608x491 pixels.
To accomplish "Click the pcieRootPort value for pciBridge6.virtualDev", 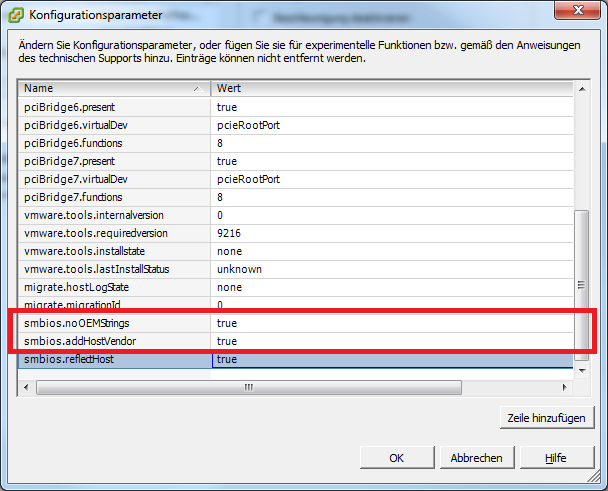I will (x=392, y=125).
